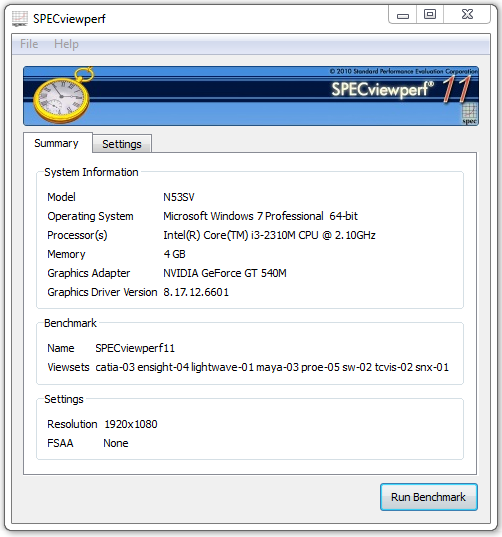Close the SPECviewperf window
Viewport: 502px width, 537px height.
467,15
